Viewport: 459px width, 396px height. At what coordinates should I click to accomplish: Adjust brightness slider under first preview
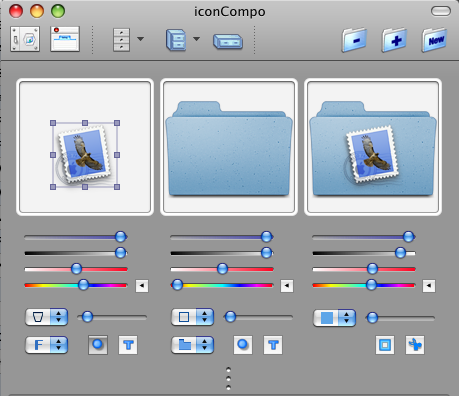(76, 253)
